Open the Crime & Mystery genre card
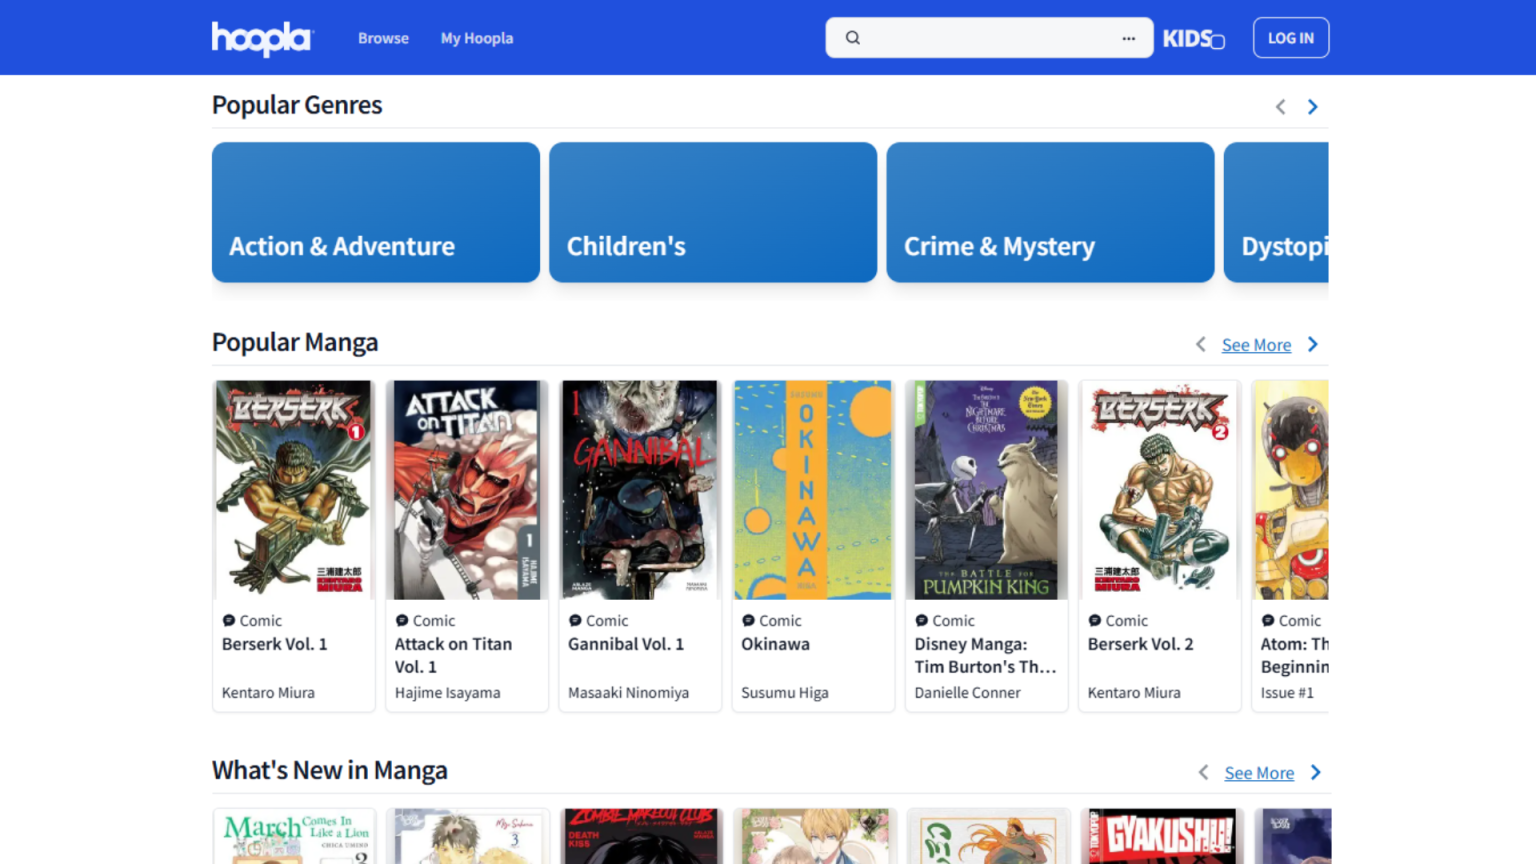1536x864 pixels. tap(1049, 212)
